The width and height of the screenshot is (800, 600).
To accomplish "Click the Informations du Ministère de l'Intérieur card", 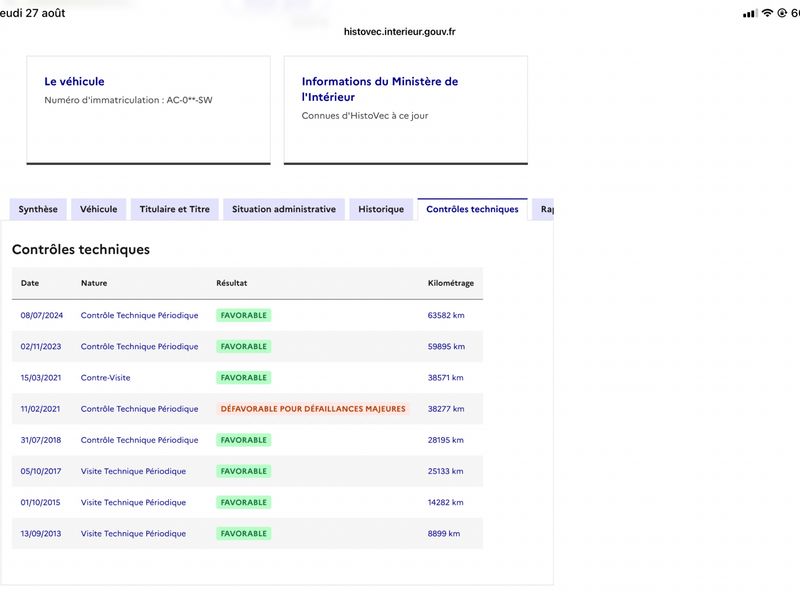I will [x=406, y=110].
